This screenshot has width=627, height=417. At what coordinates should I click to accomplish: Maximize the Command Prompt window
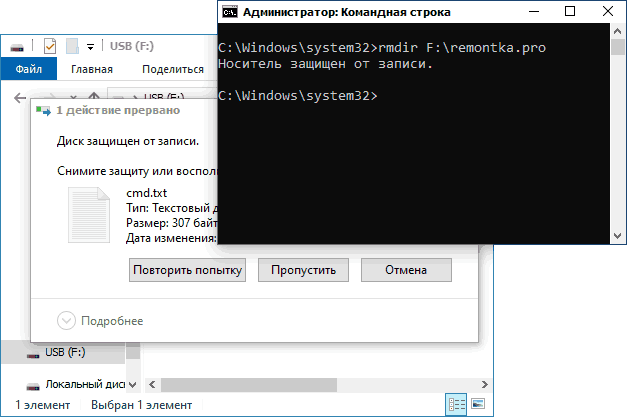pyautogui.click(x=570, y=12)
